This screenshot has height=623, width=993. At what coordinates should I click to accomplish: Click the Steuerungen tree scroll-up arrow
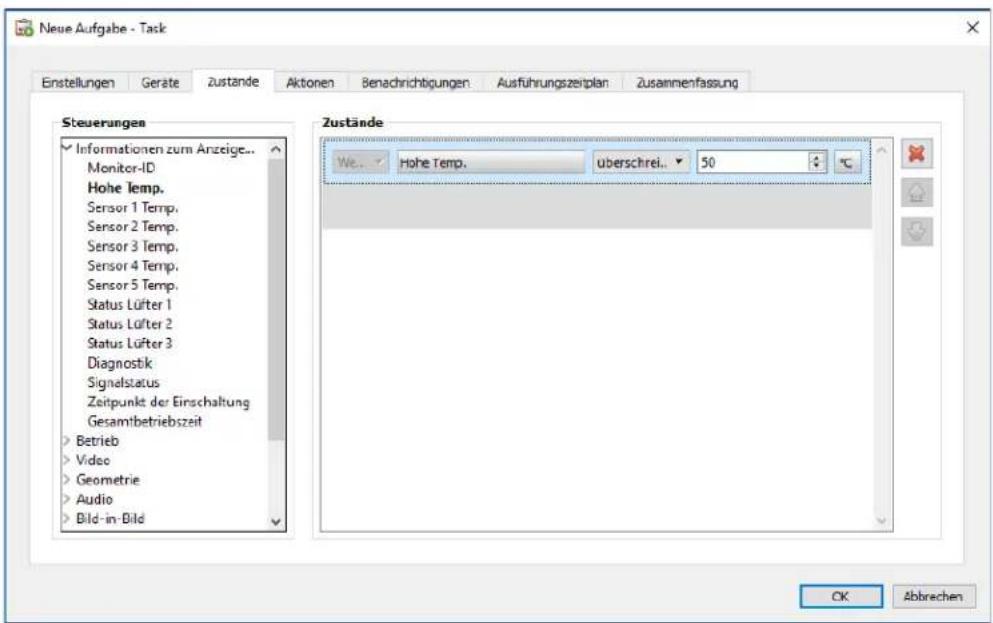(276, 149)
